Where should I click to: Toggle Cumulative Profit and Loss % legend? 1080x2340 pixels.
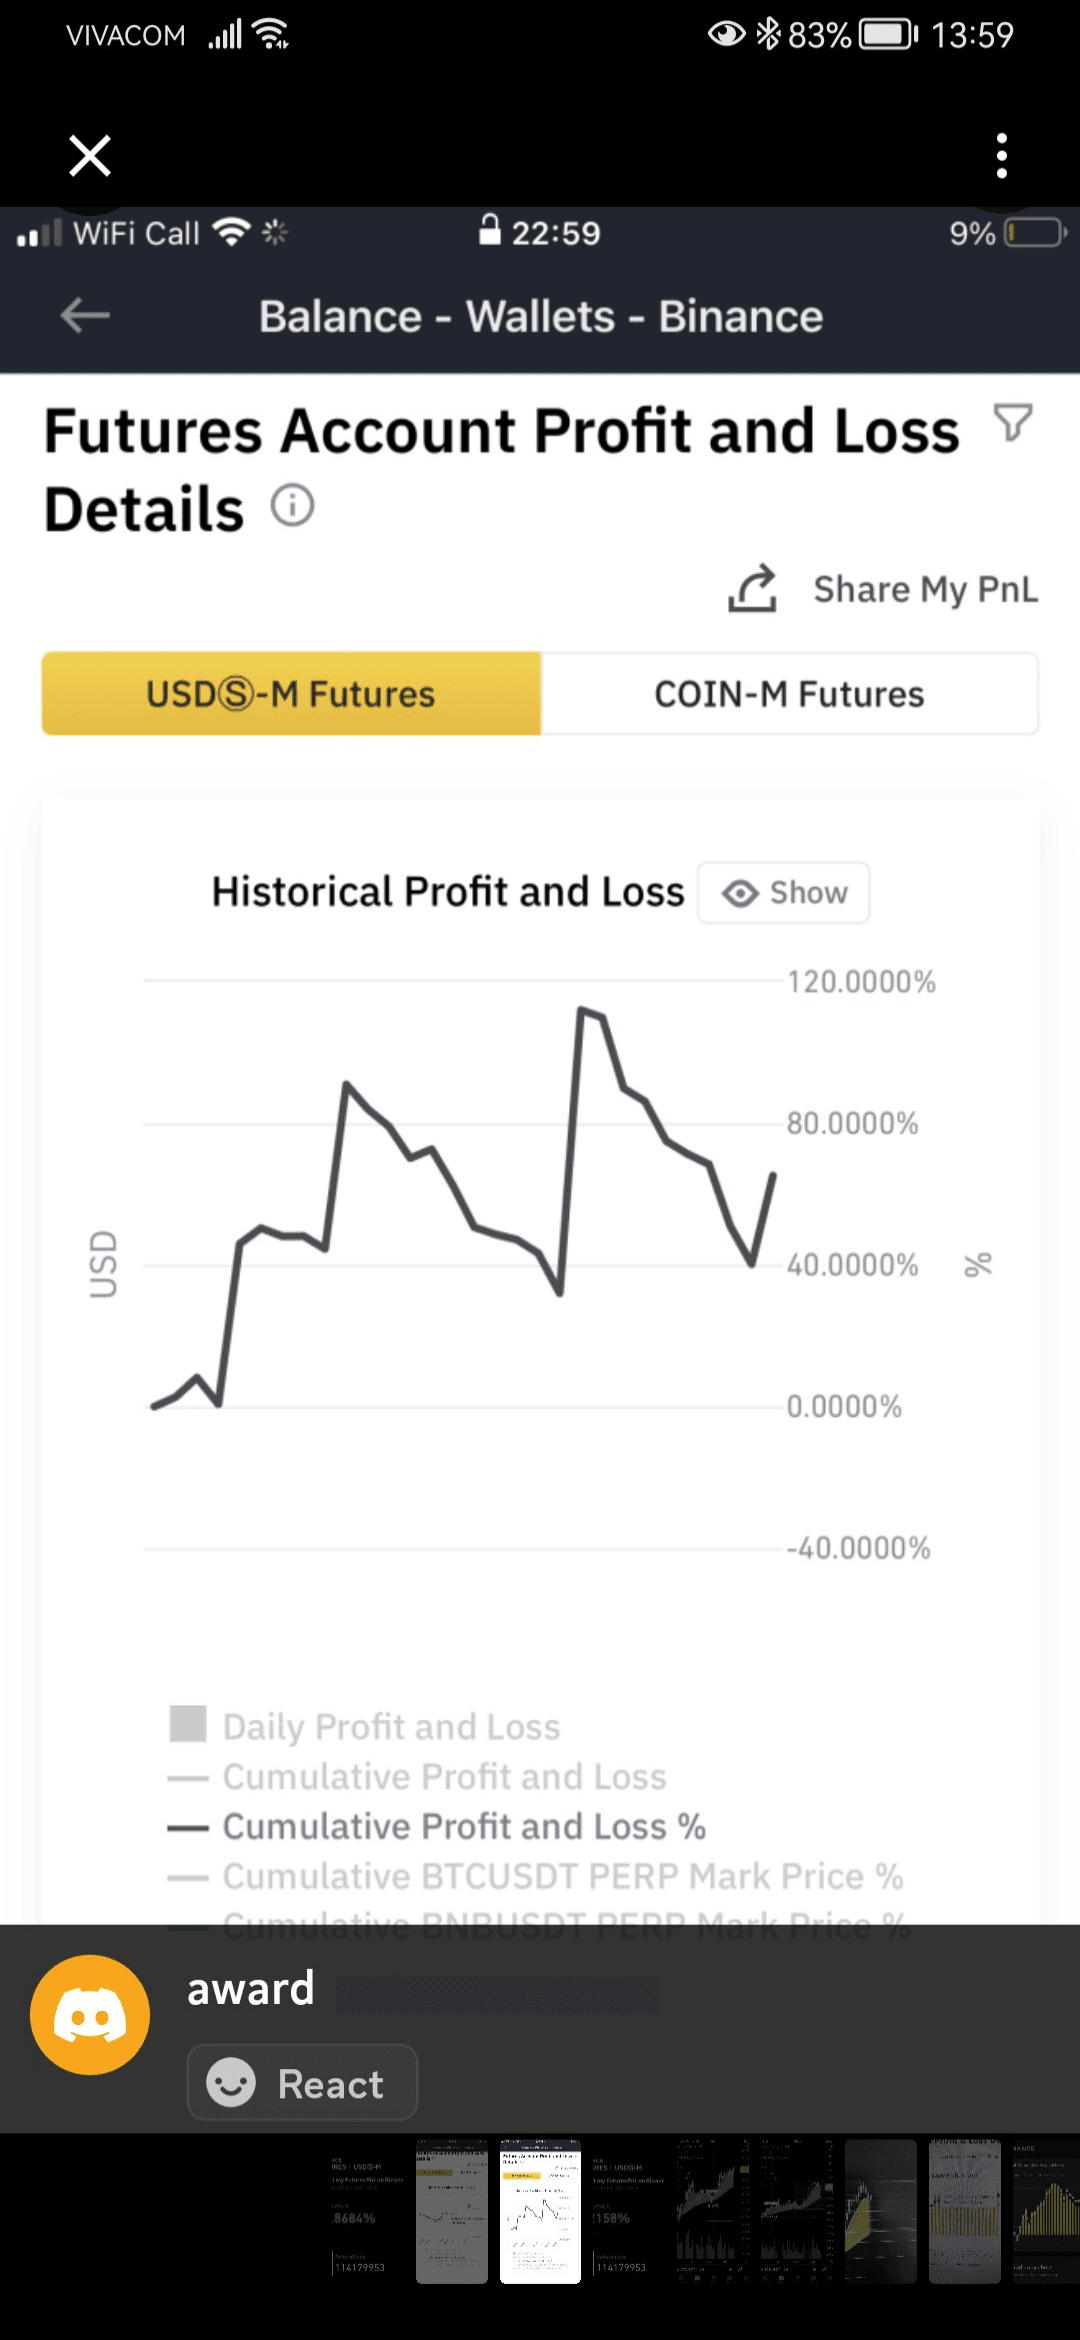tap(463, 1827)
